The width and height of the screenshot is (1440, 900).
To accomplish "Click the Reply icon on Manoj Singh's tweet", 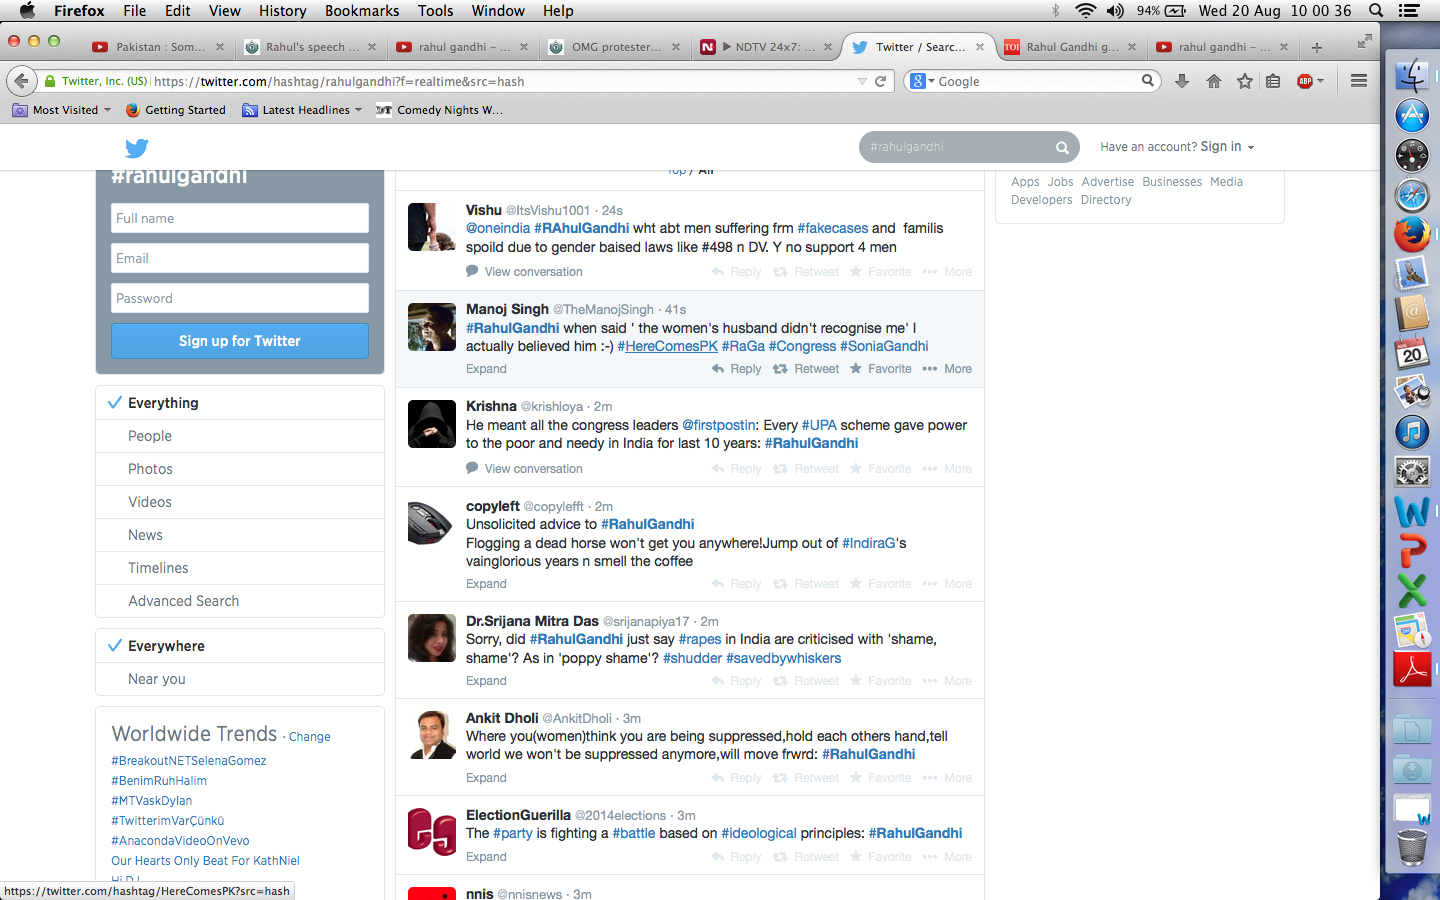I will [x=718, y=369].
